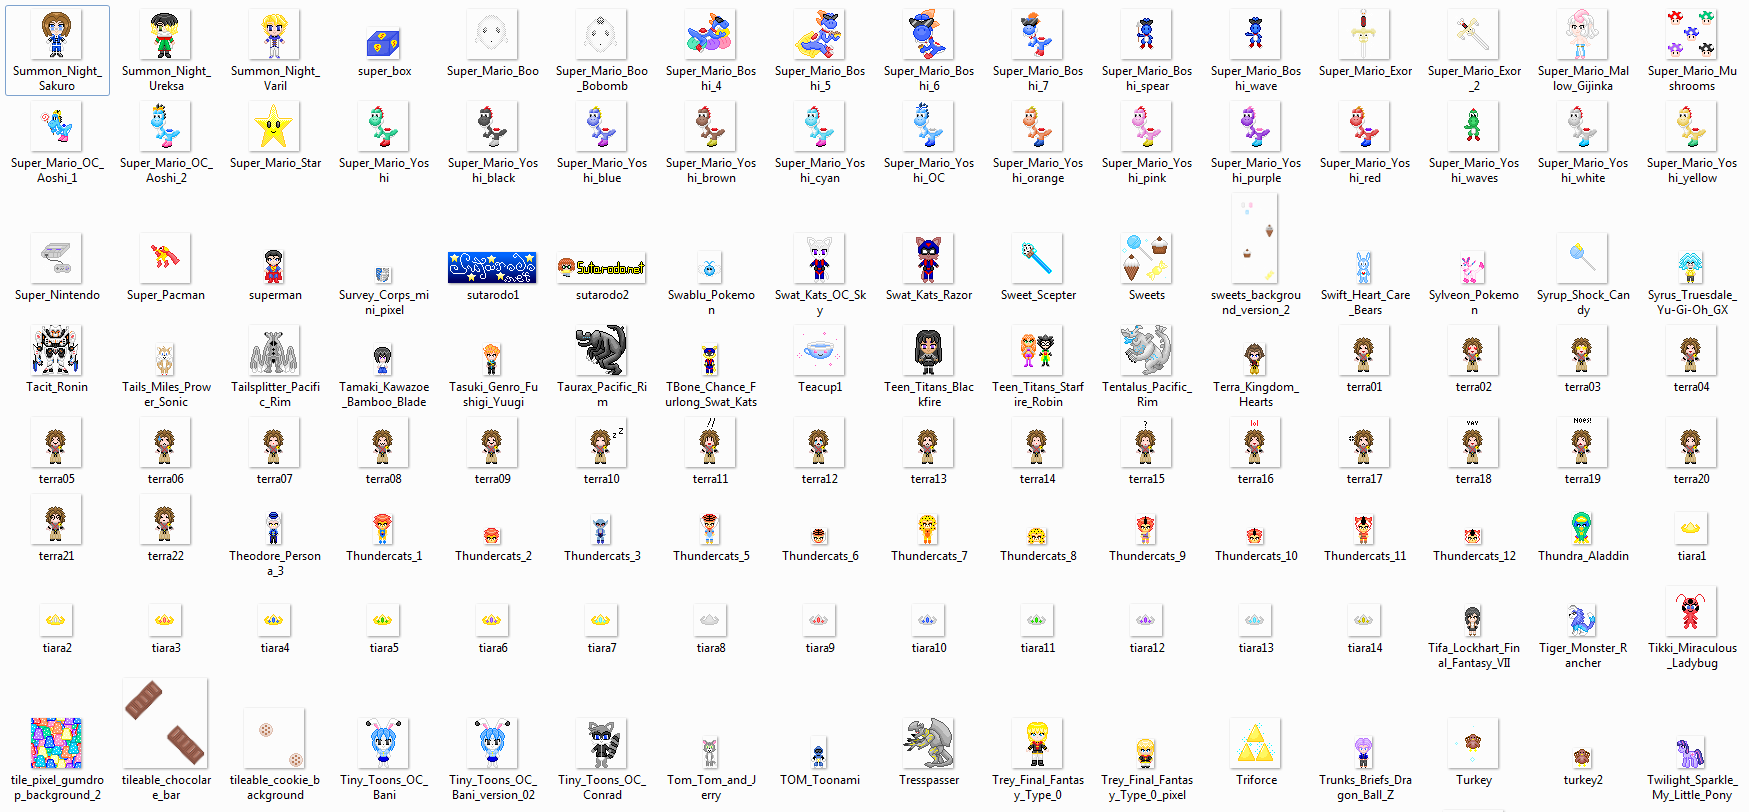Select the Thundercats_7 file icon

coord(929,530)
